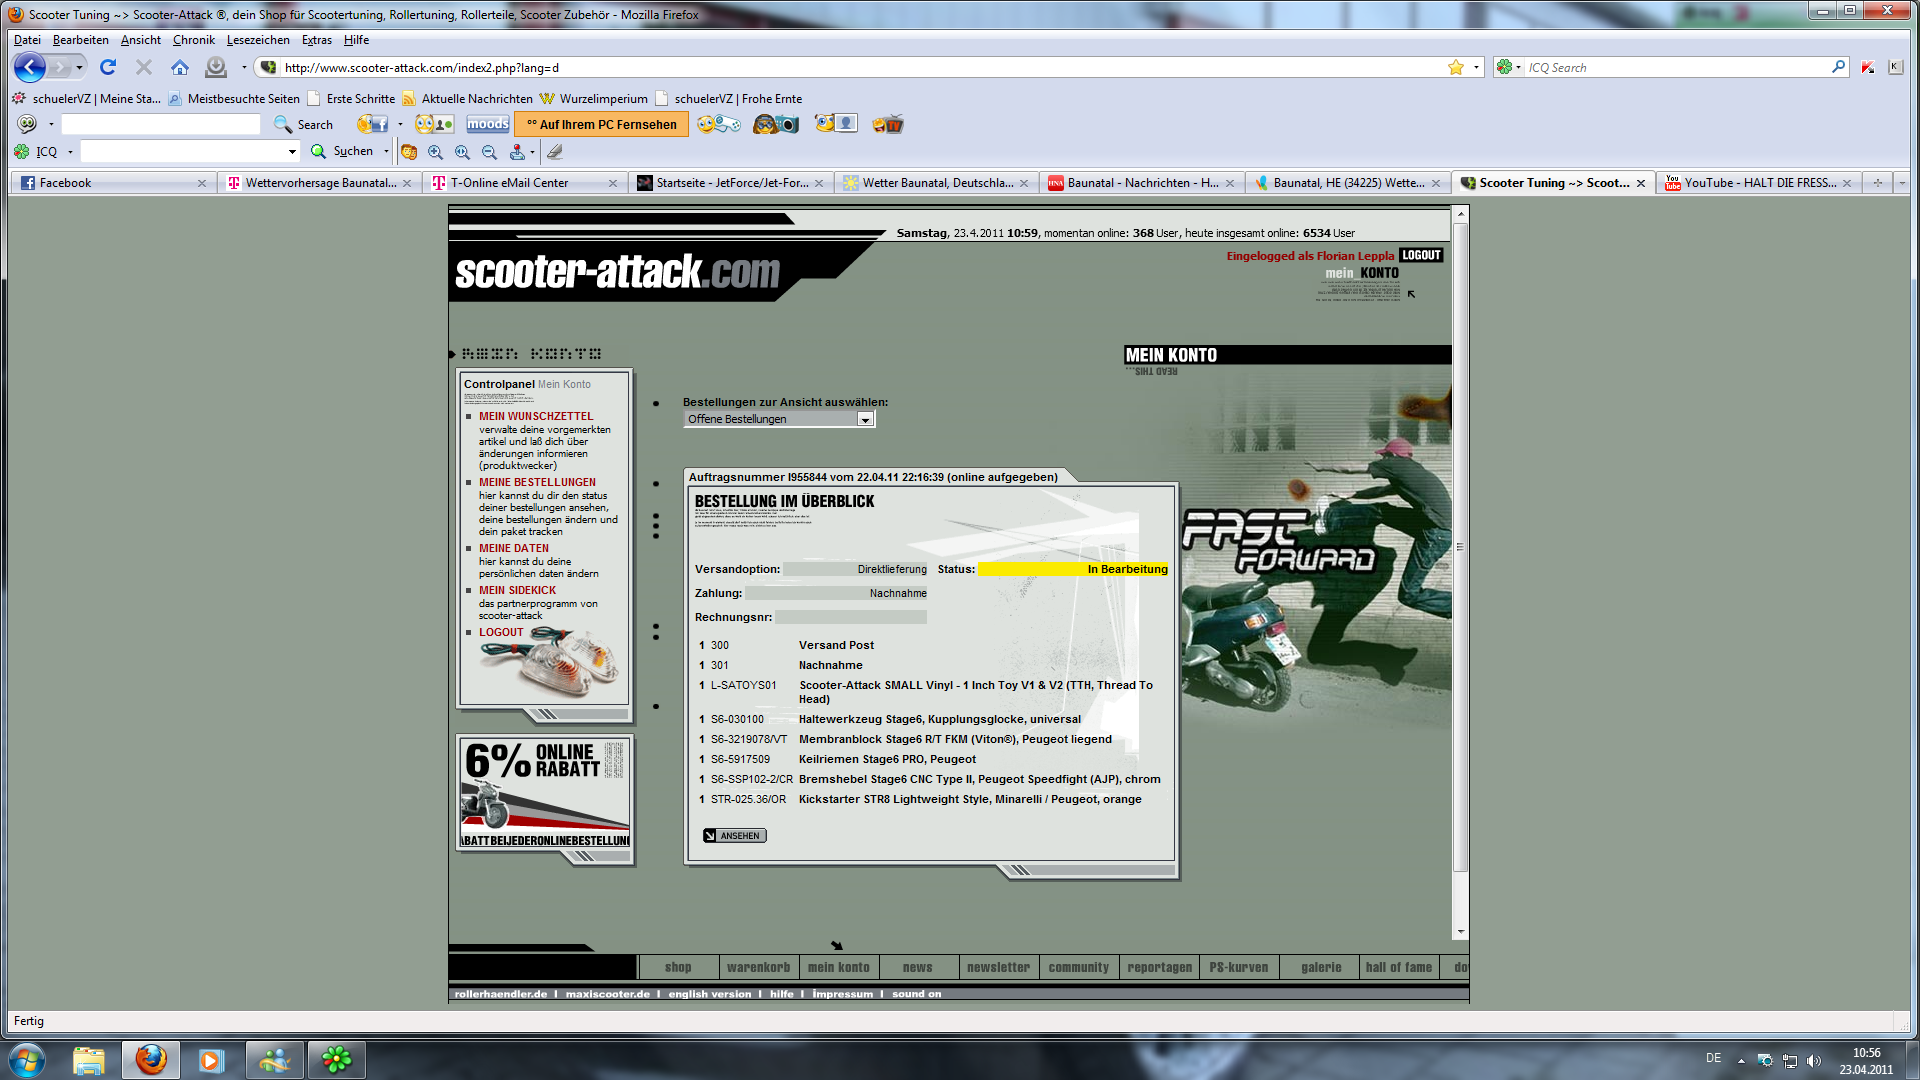Viewport: 1920px width, 1080px height.
Task: Open the browser Home page icon
Action: pyautogui.click(x=180, y=67)
